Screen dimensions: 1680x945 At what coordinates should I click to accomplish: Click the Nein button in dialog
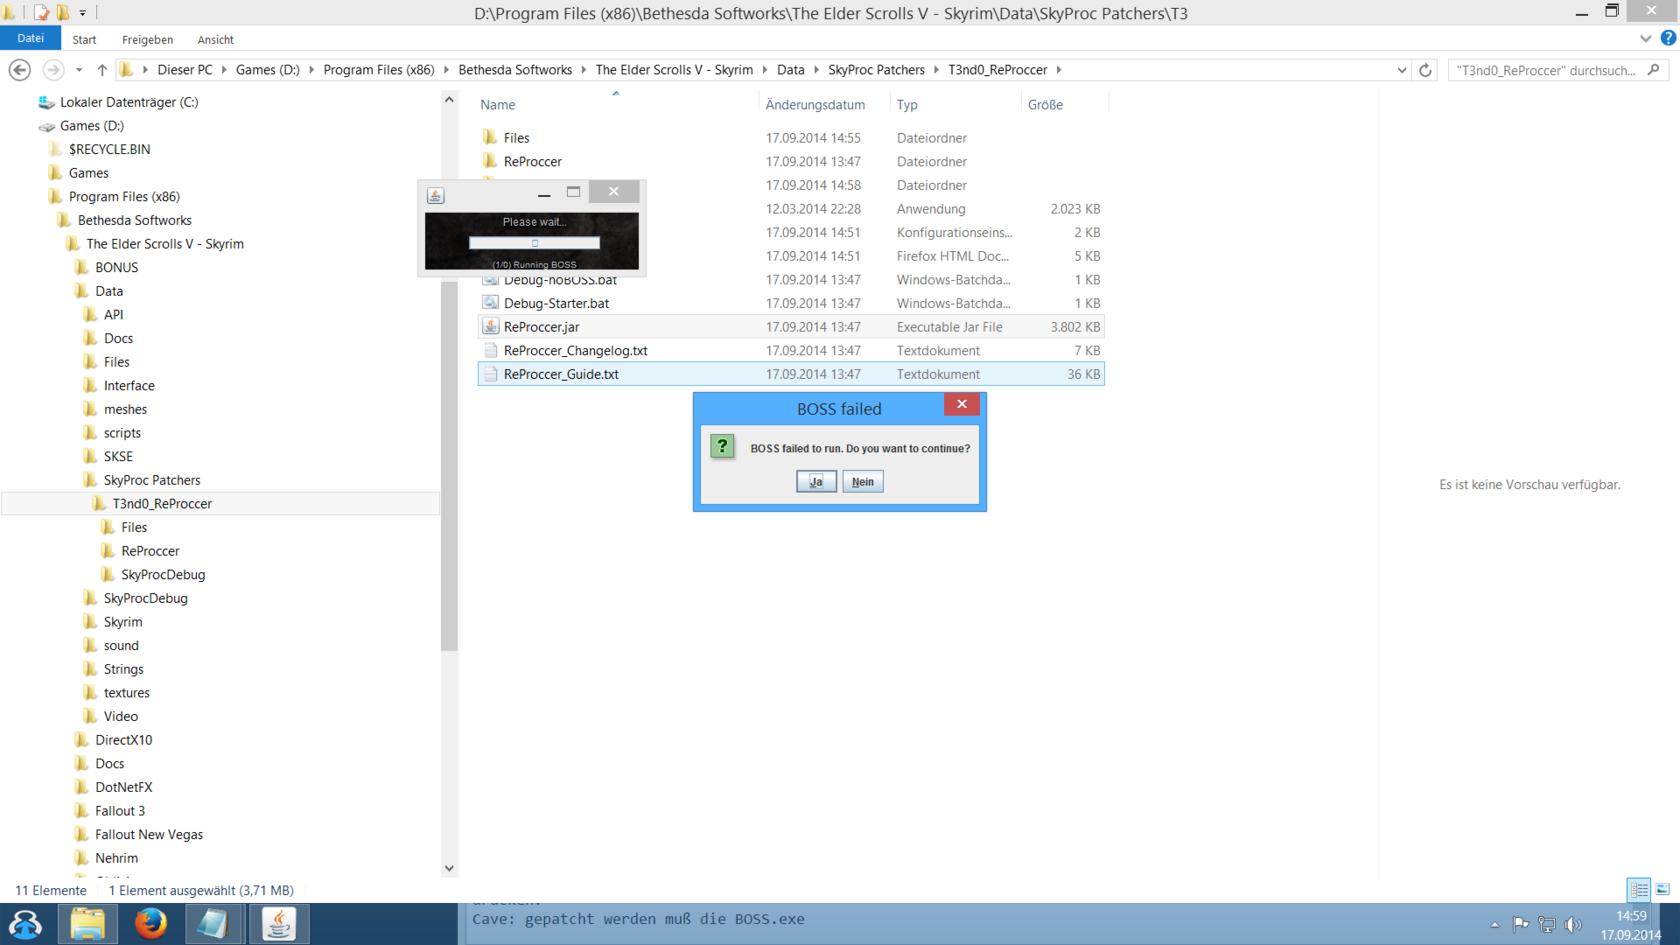862,482
